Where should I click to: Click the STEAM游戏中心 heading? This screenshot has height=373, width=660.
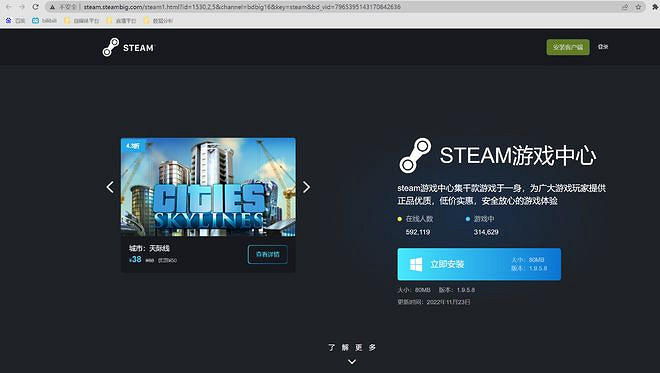[518, 155]
